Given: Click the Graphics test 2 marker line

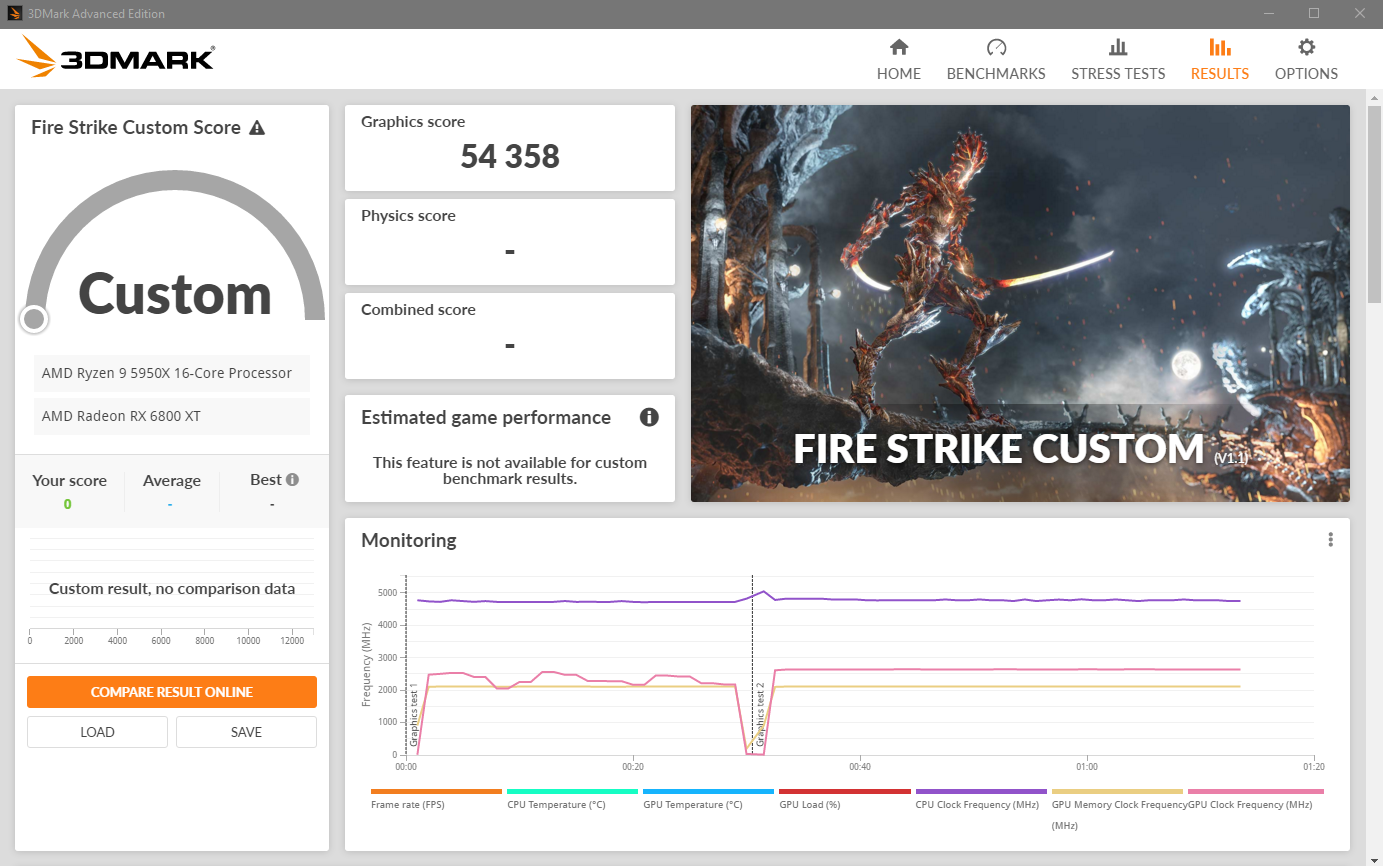Looking at the screenshot, I should tap(752, 665).
